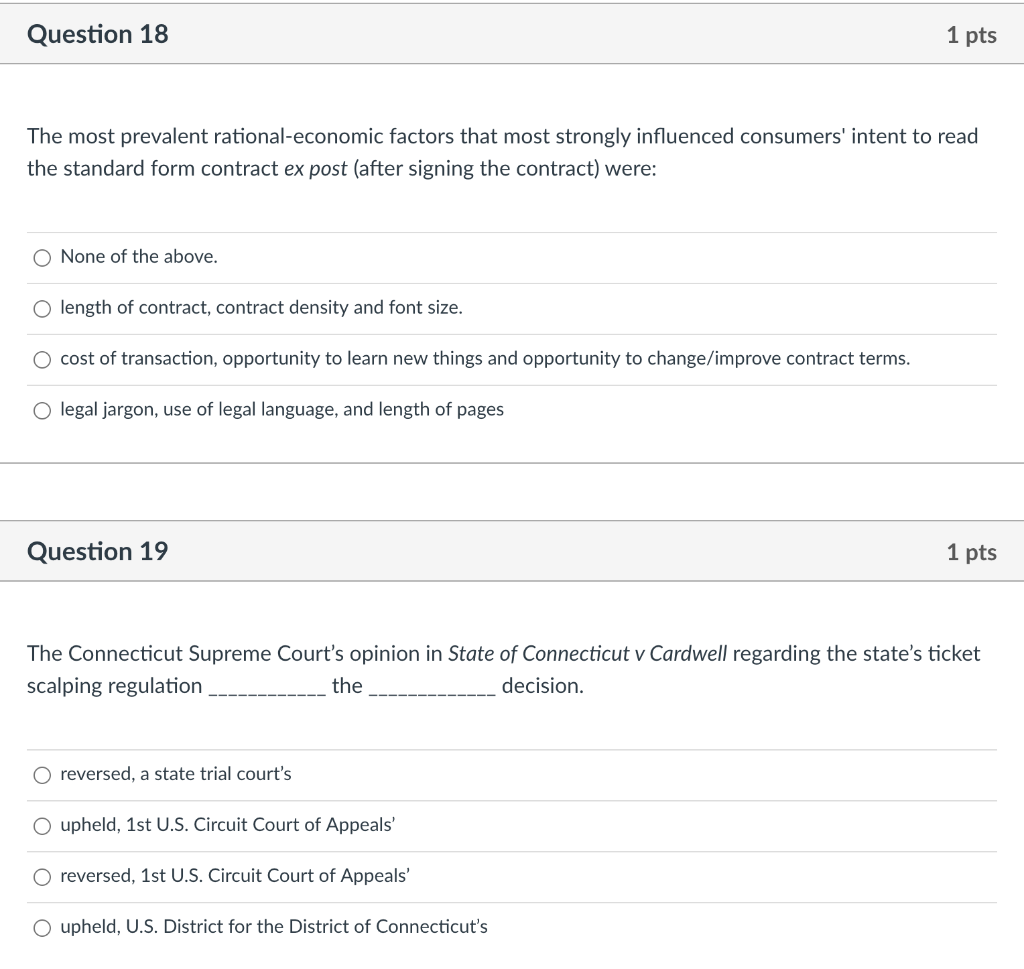Select 'reversed, a state trial court's' radio button

point(42,775)
